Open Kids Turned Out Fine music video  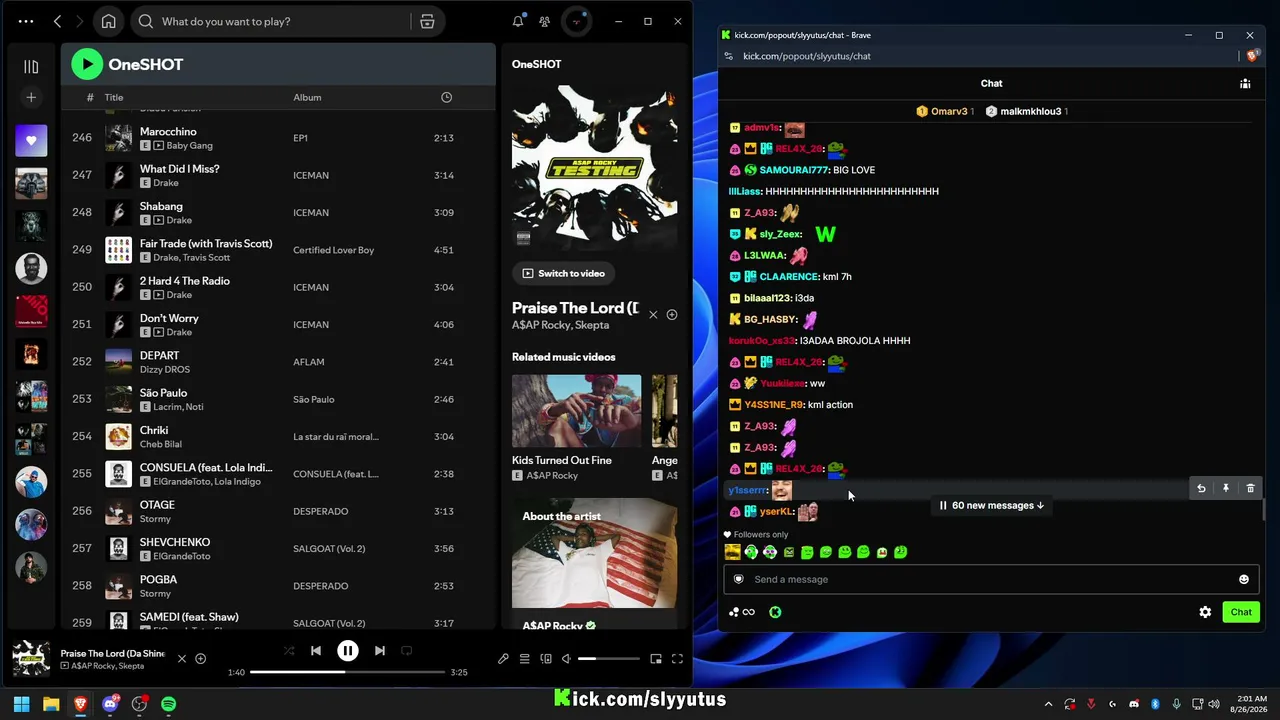pos(576,411)
